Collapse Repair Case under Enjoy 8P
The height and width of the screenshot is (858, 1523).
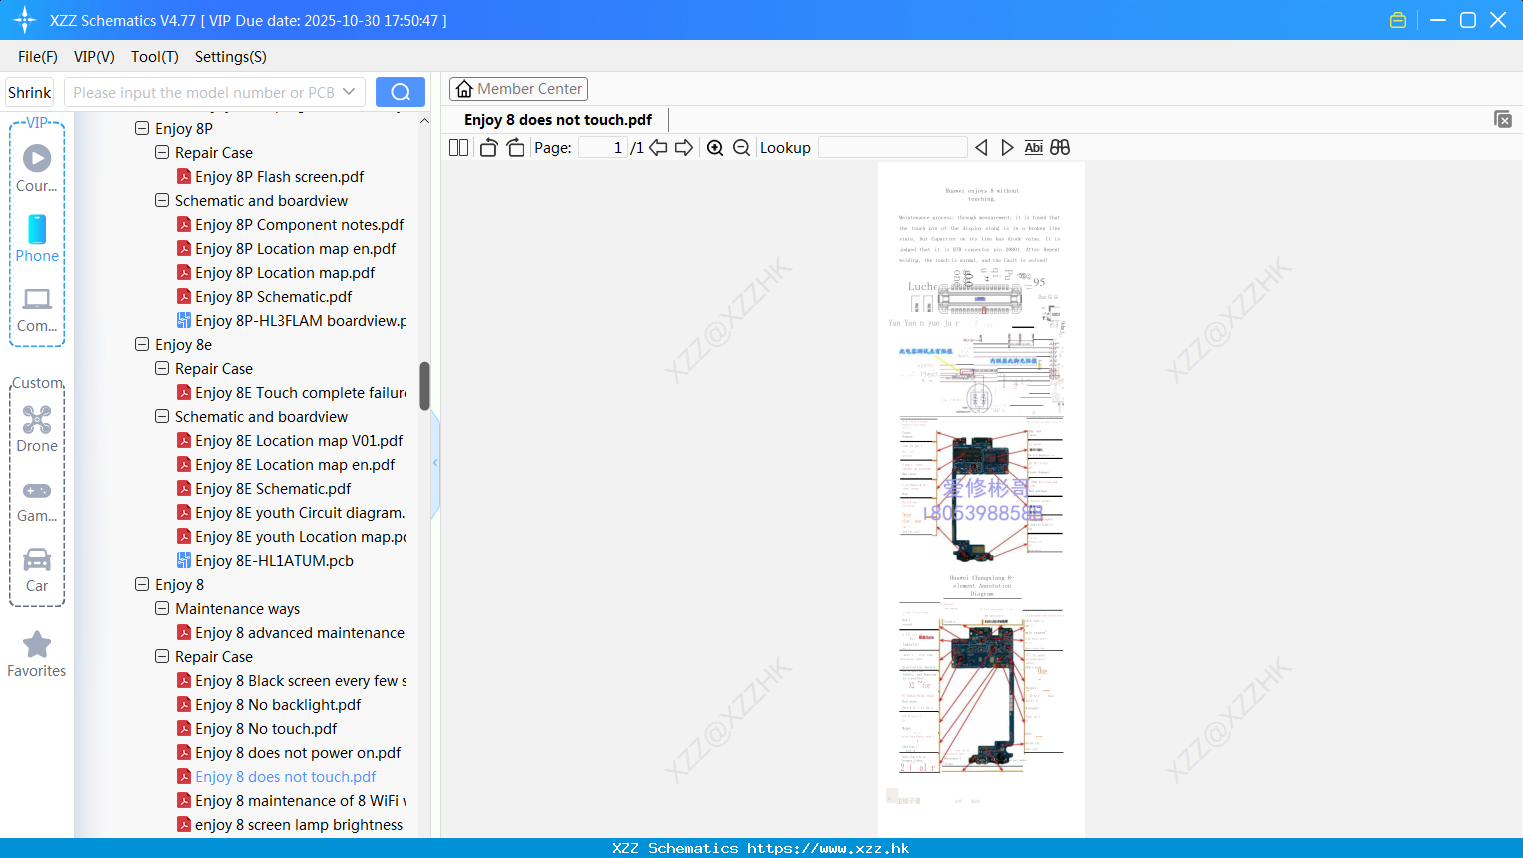click(162, 152)
